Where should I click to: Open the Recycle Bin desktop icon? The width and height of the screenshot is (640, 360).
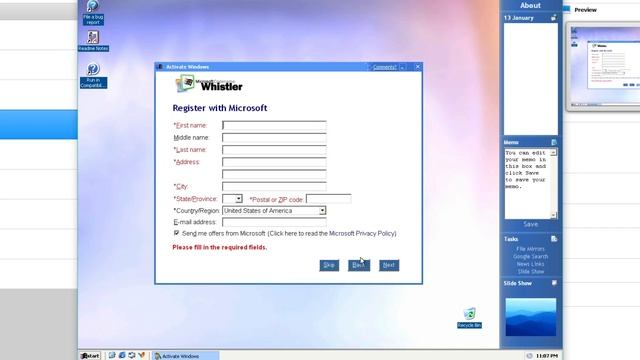(x=469, y=318)
